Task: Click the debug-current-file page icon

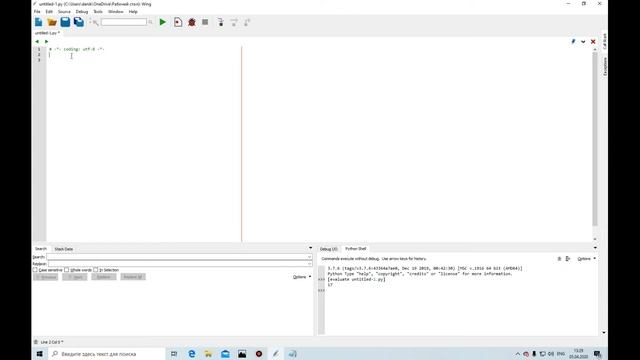Action: [x=178, y=22]
